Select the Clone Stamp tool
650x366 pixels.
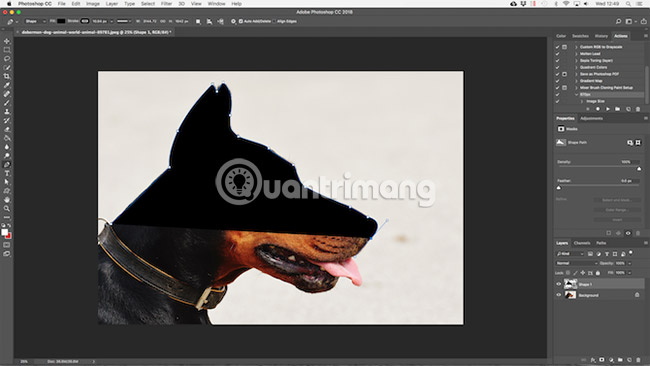7,111
